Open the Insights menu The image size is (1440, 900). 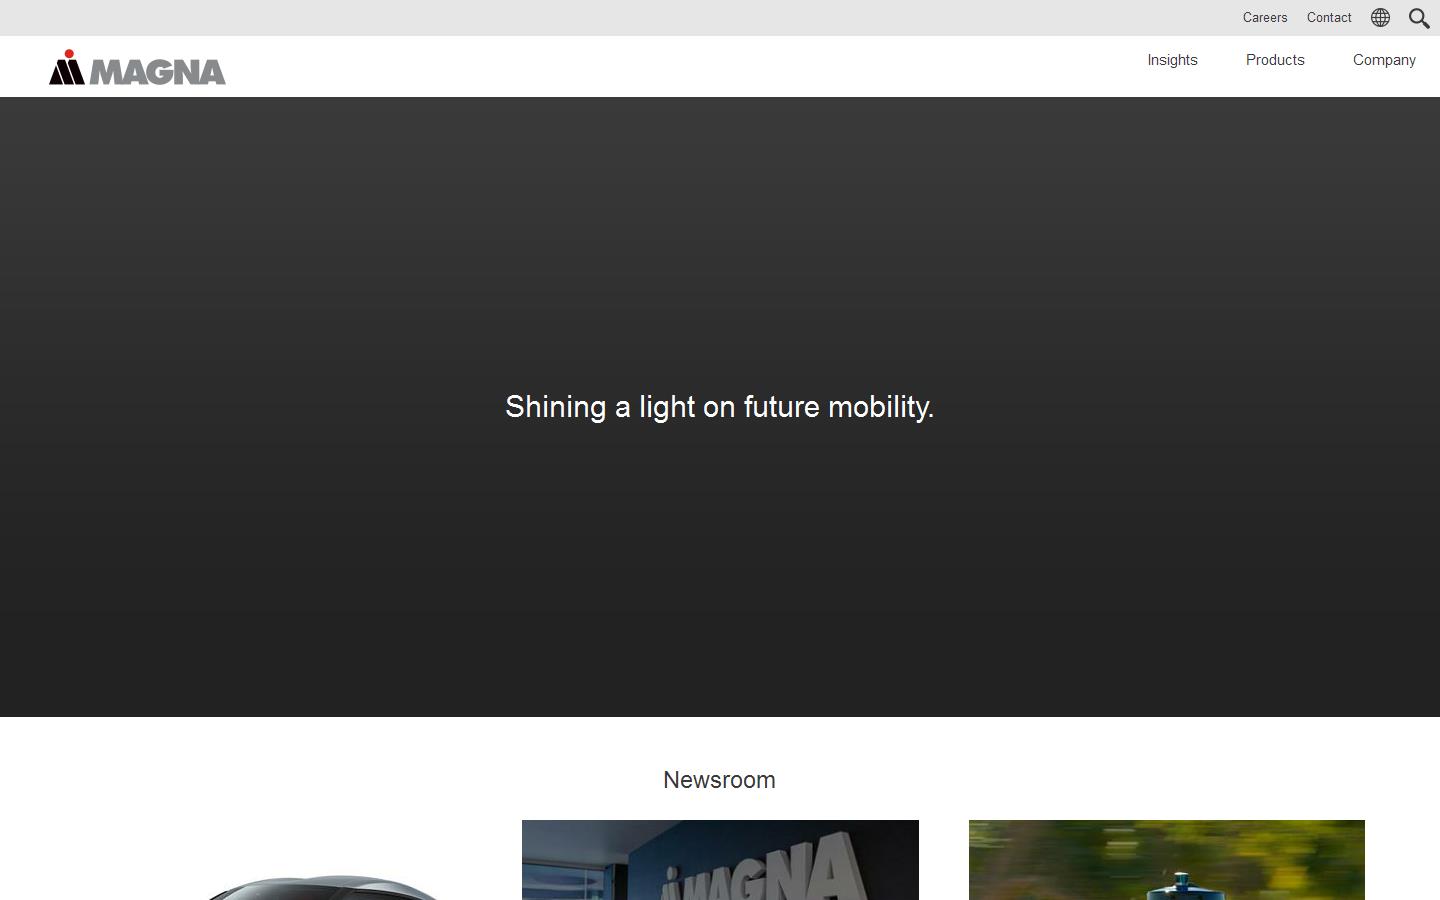click(x=1172, y=60)
